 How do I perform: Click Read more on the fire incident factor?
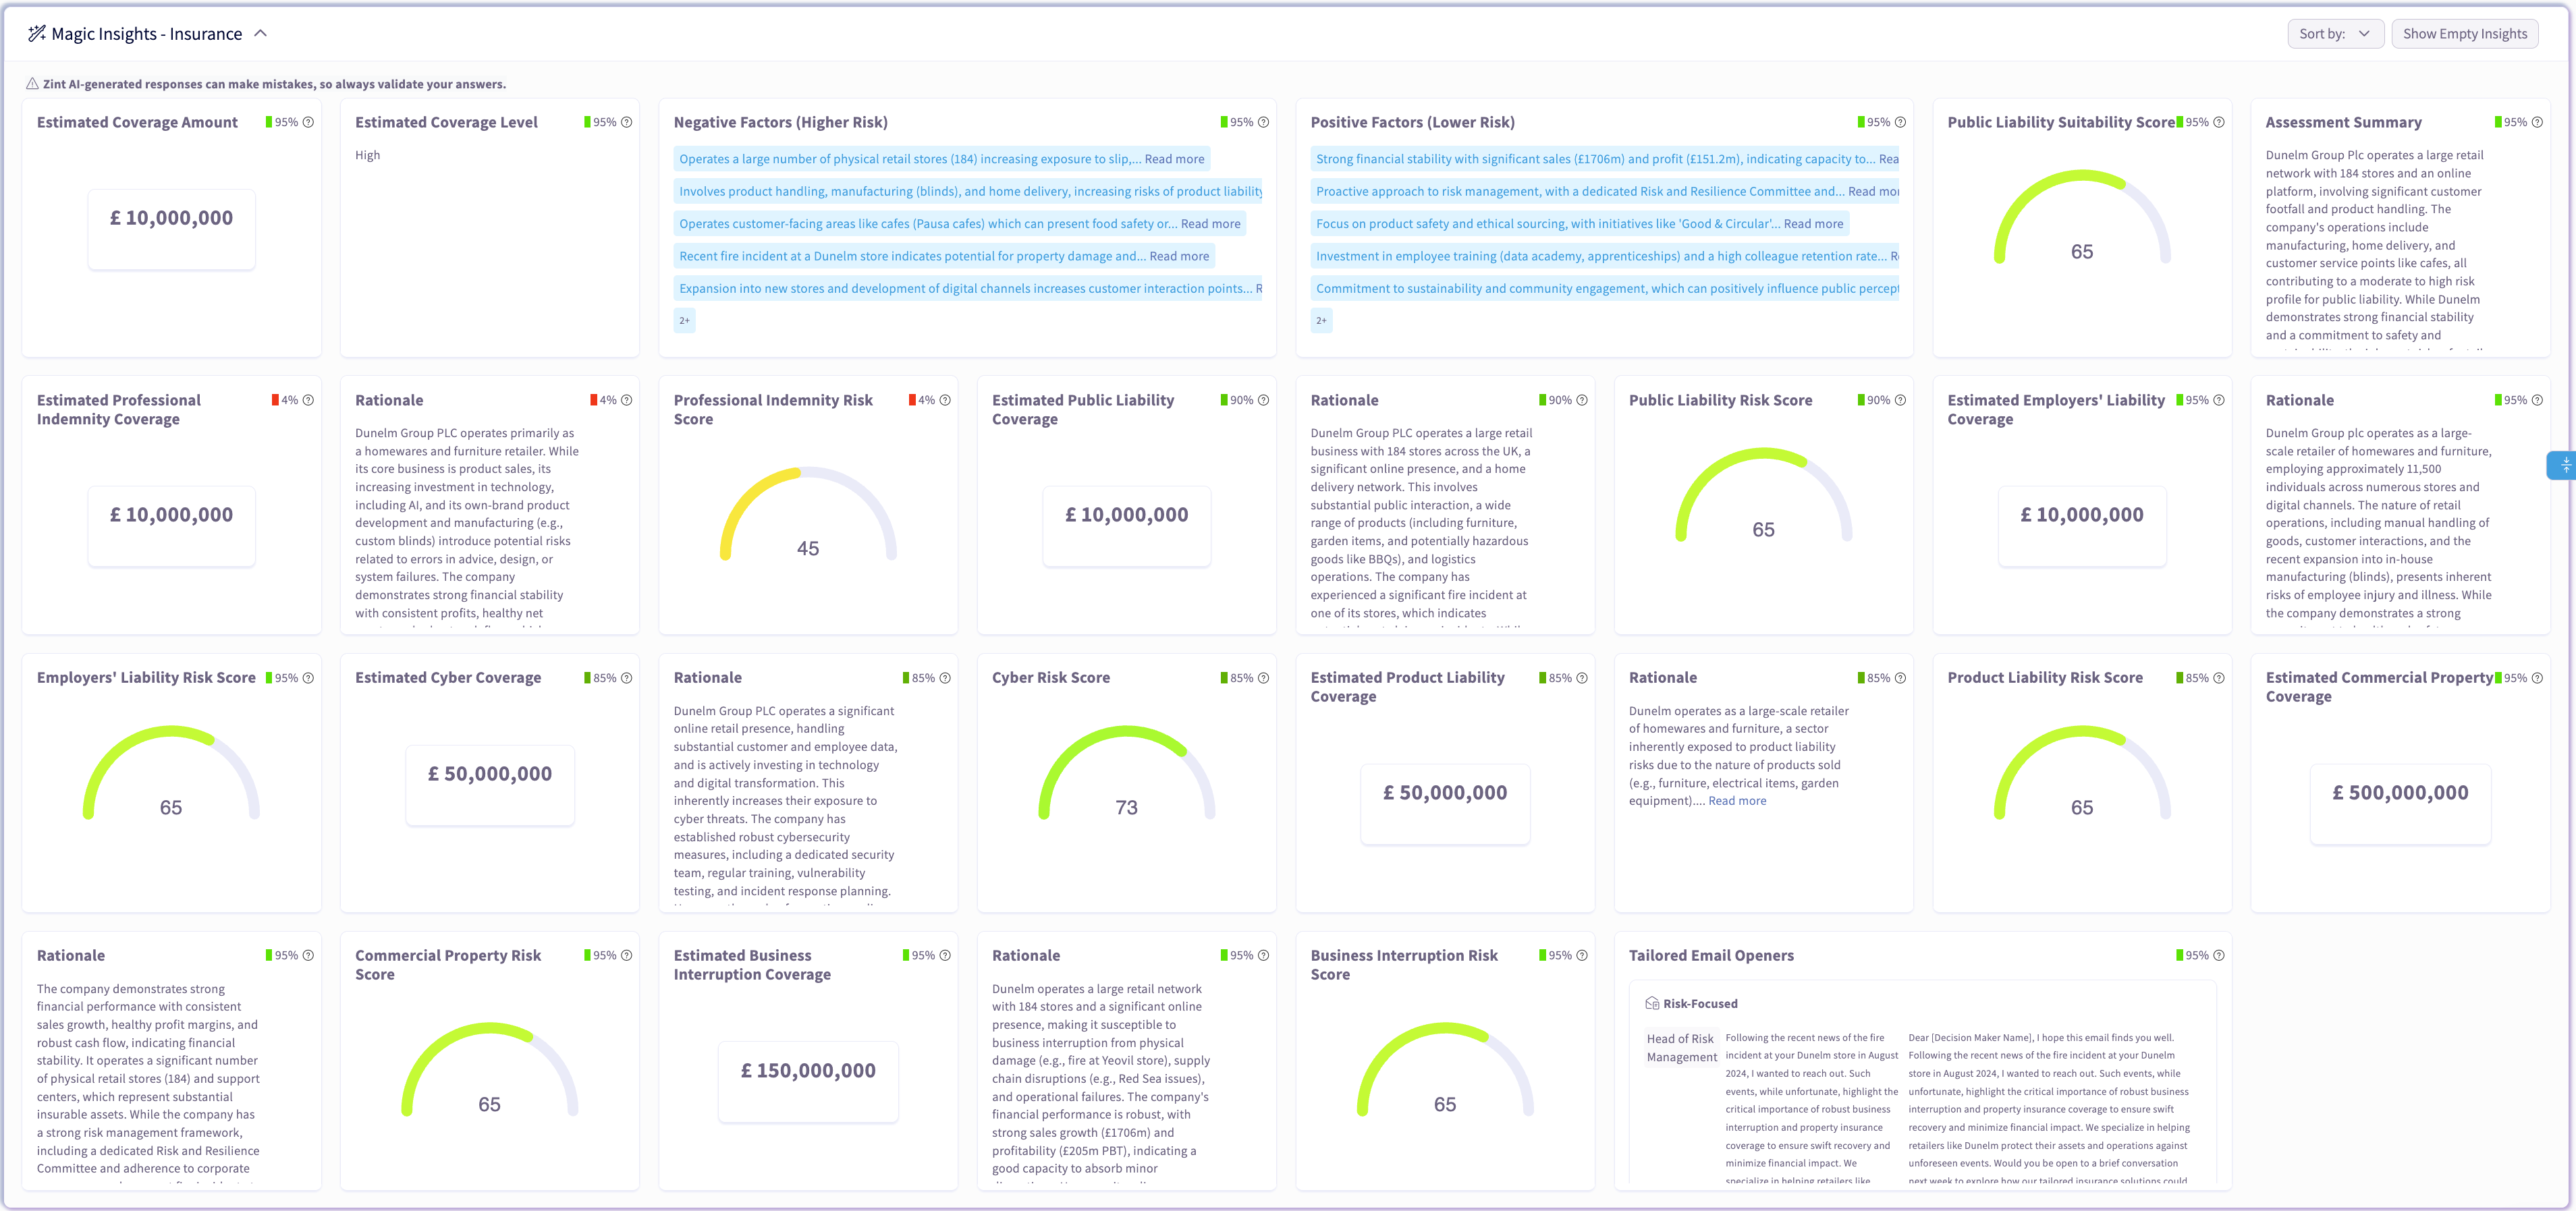[1180, 256]
